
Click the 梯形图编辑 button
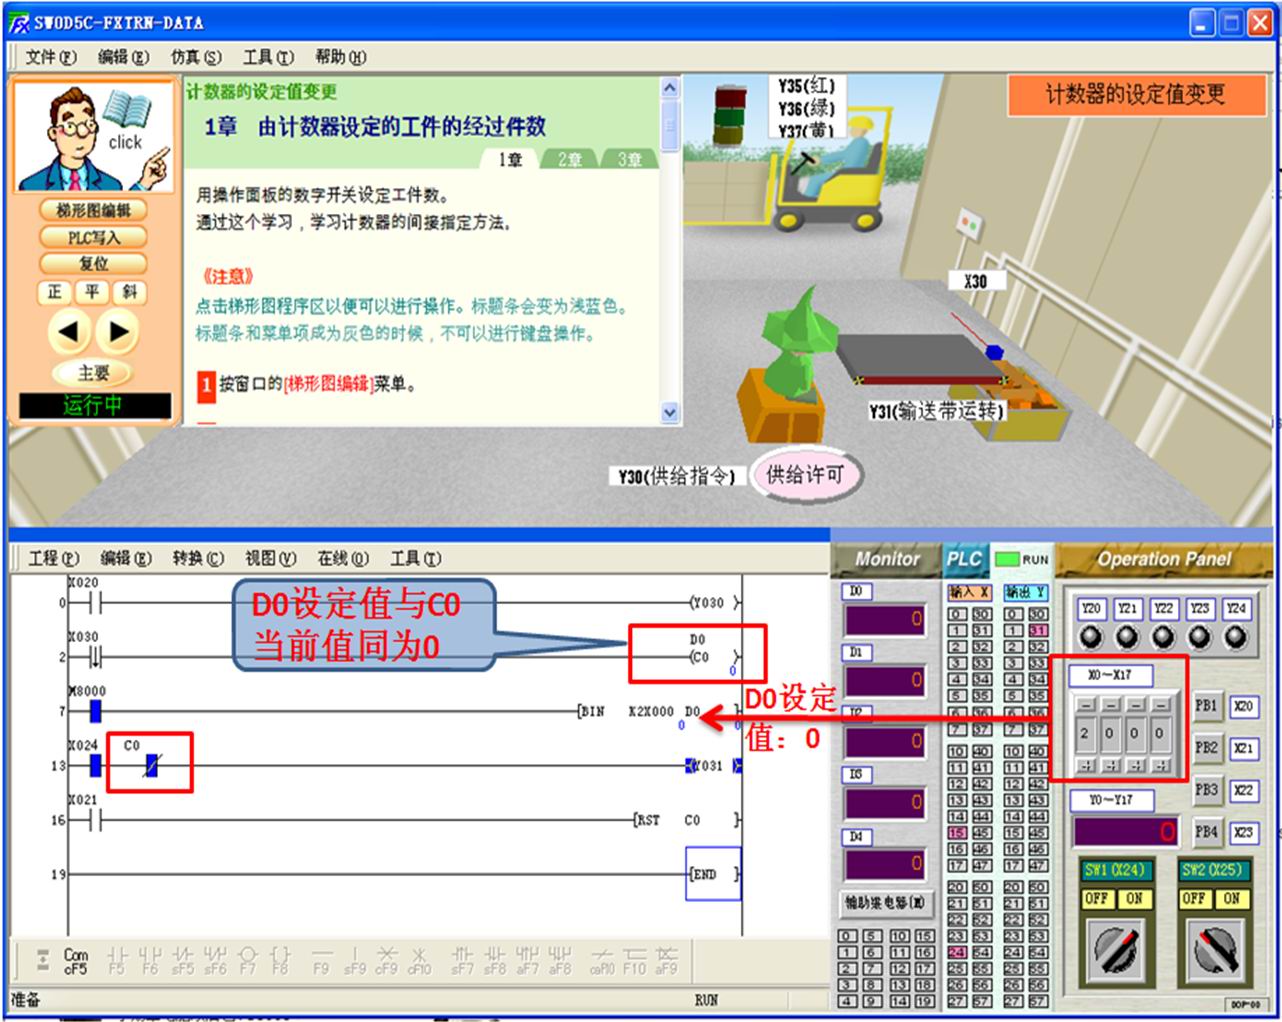93,210
